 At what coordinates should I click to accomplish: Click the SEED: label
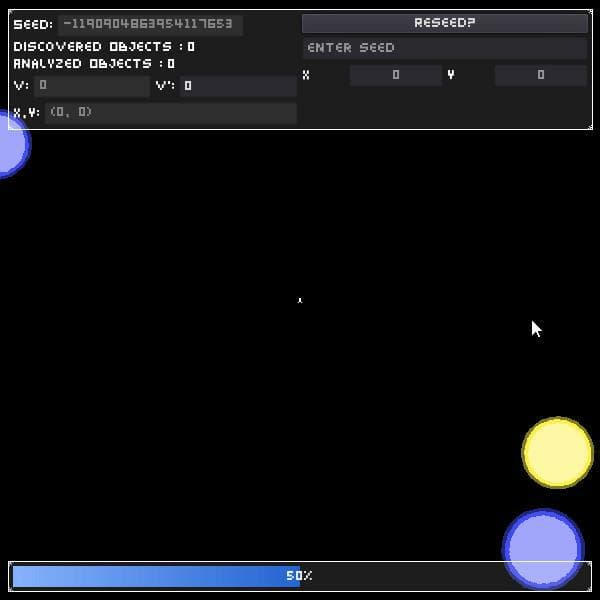[33, 25]
